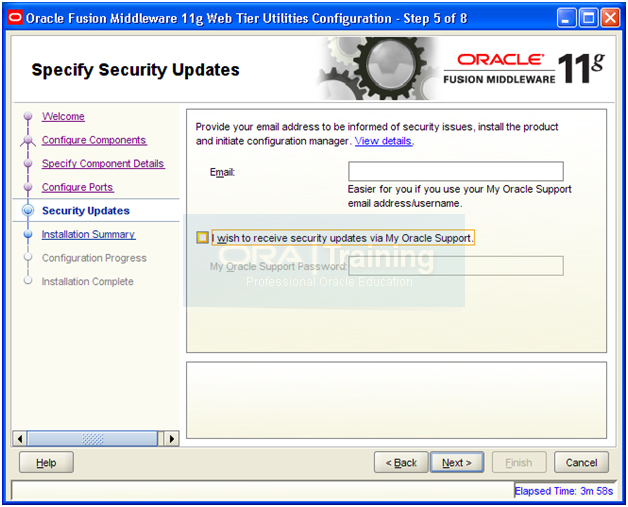The height and width of the screenshot is (507, 628).
Task: Open Specify Component Details step
Action: tap(103, 164)
